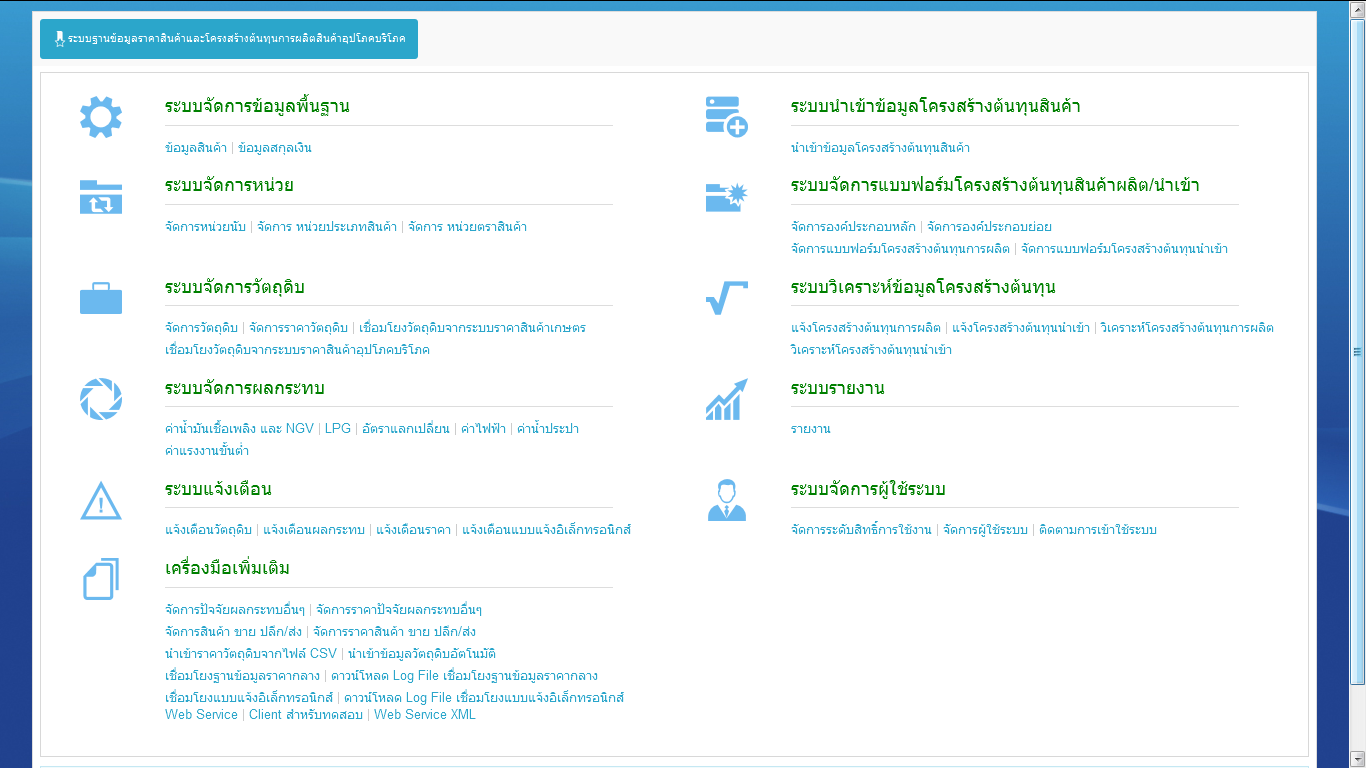Click the aperture icon for ระบบจัดการผลกระทบ

(101, 398)
